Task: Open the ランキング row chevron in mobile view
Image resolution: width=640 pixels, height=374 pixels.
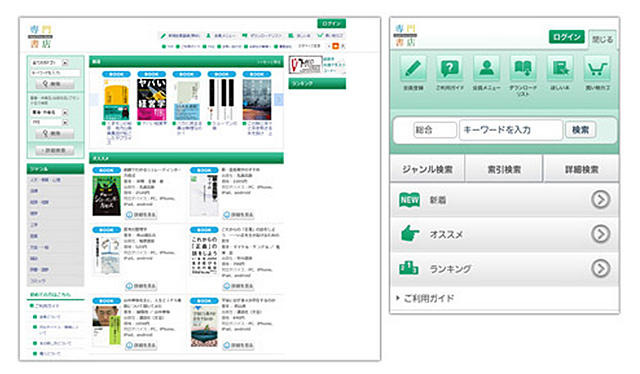Action: point(600,268)
